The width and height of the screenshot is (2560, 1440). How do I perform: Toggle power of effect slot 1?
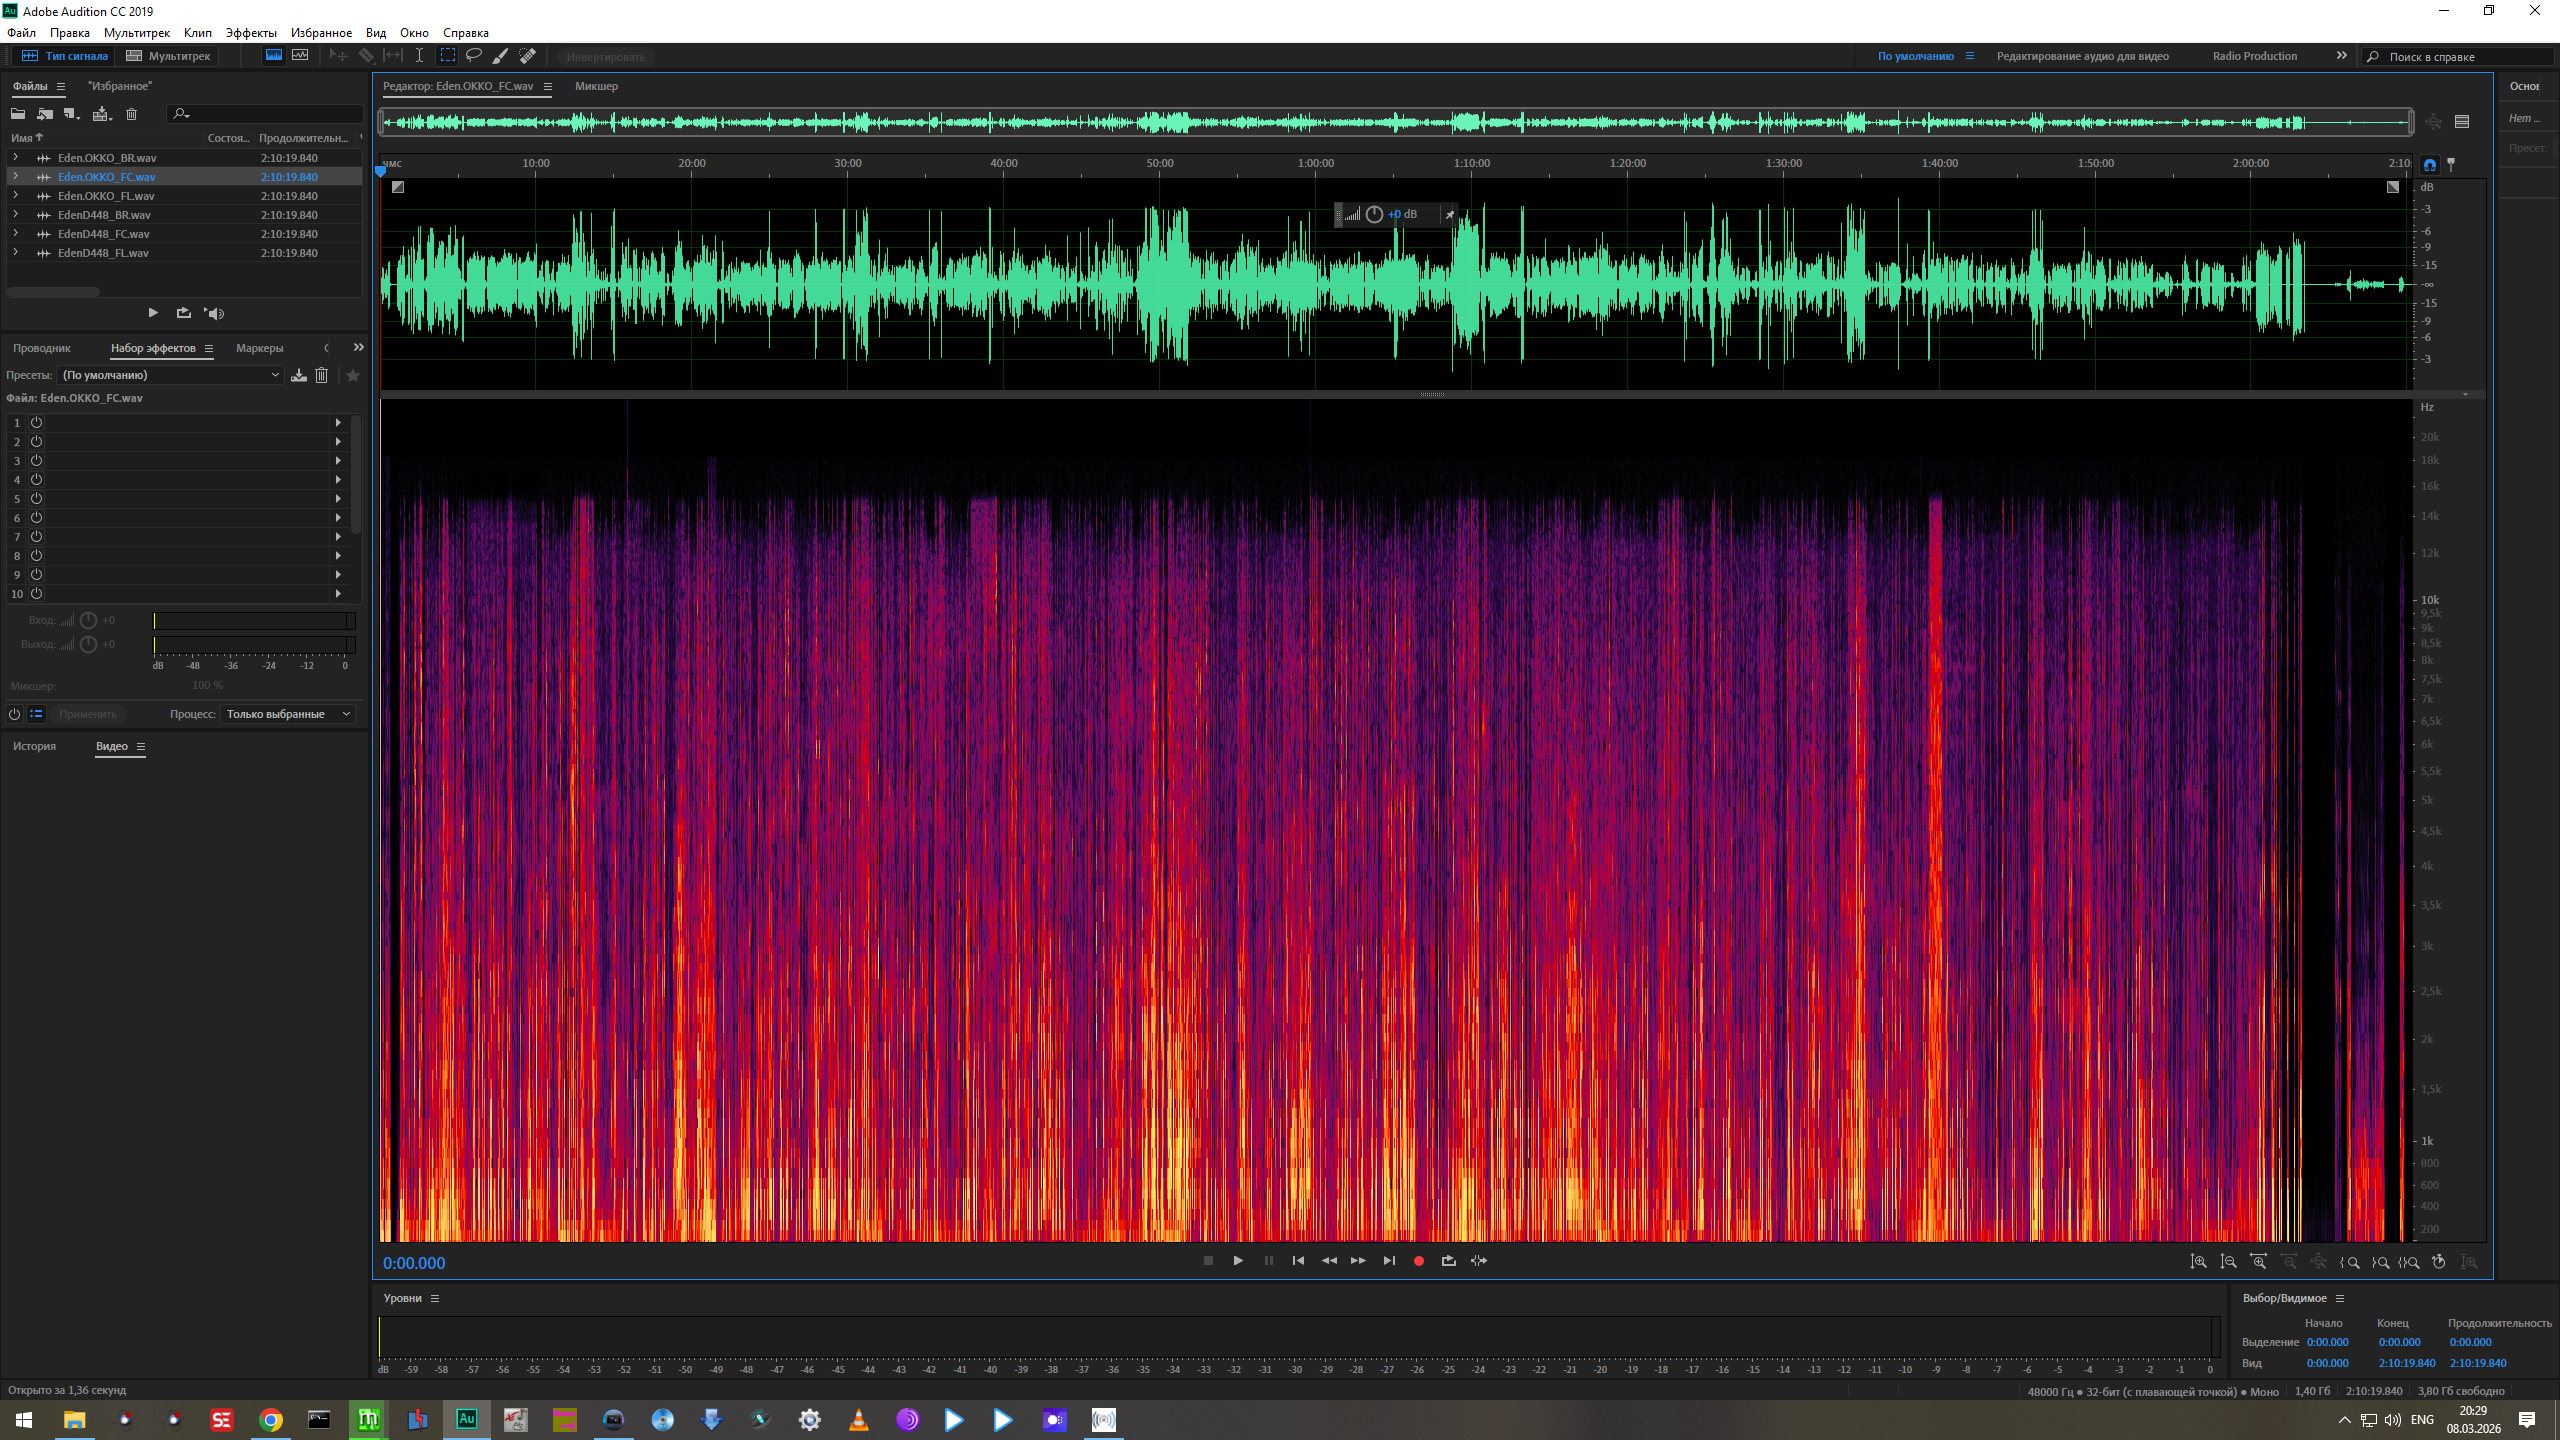click(x=36, y=423)
